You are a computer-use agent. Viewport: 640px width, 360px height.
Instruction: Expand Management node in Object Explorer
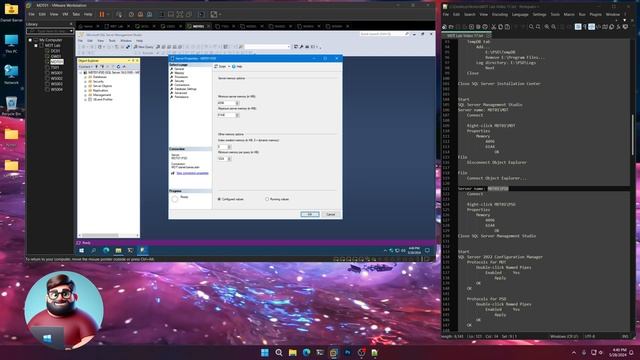[85, 95]
